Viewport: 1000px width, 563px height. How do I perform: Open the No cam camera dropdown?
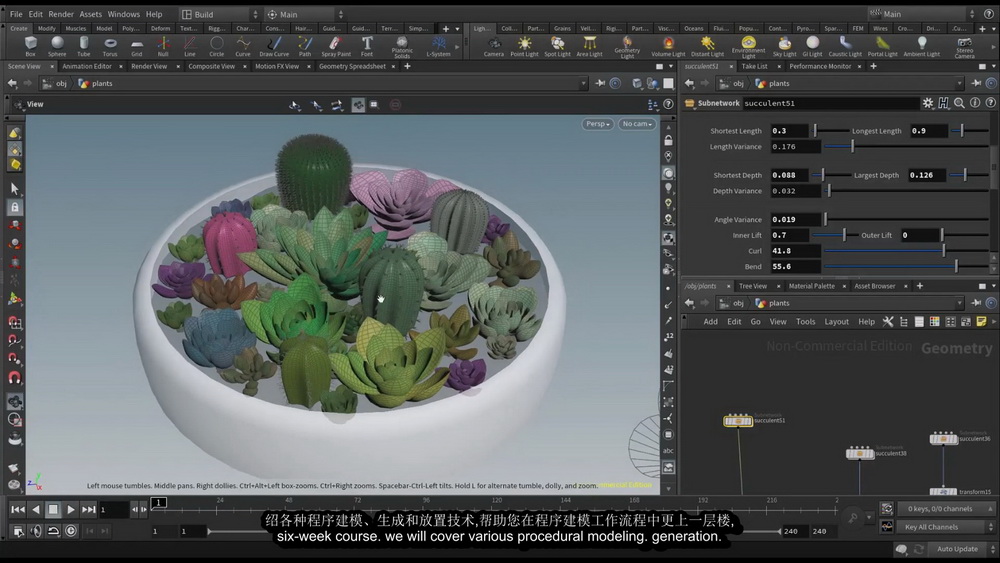pyautogui.click(x=637, y=124)
